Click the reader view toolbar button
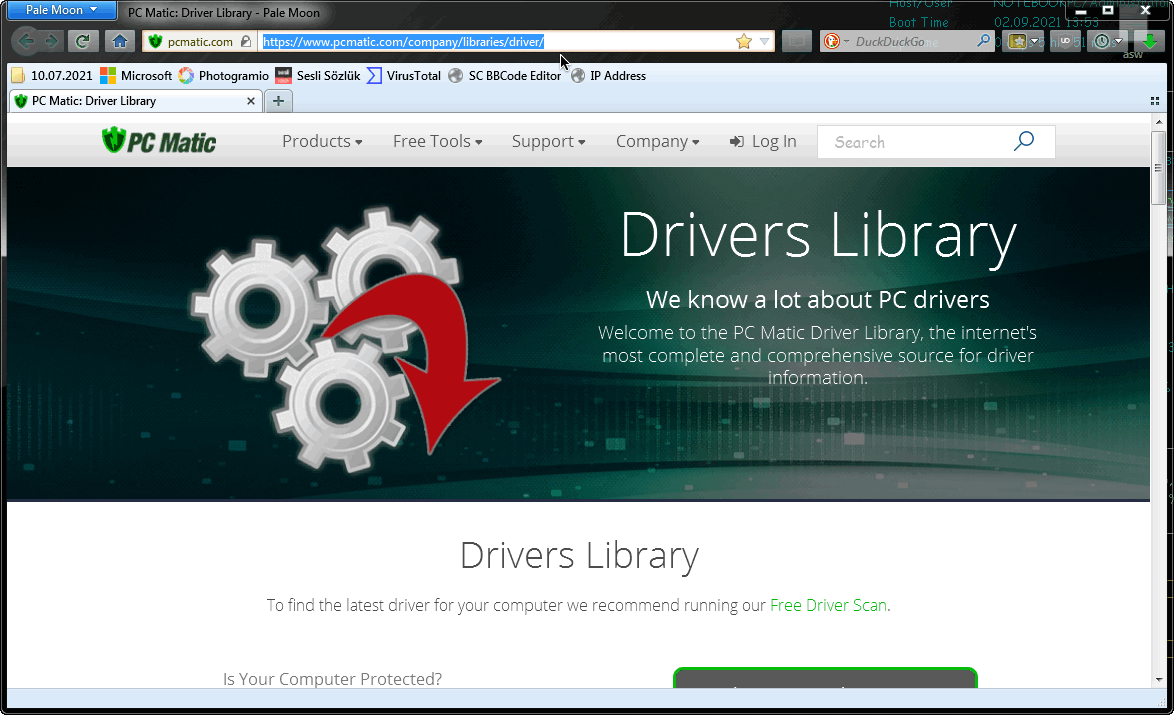Screen dimensions: 1174x715 coord(797,41)
